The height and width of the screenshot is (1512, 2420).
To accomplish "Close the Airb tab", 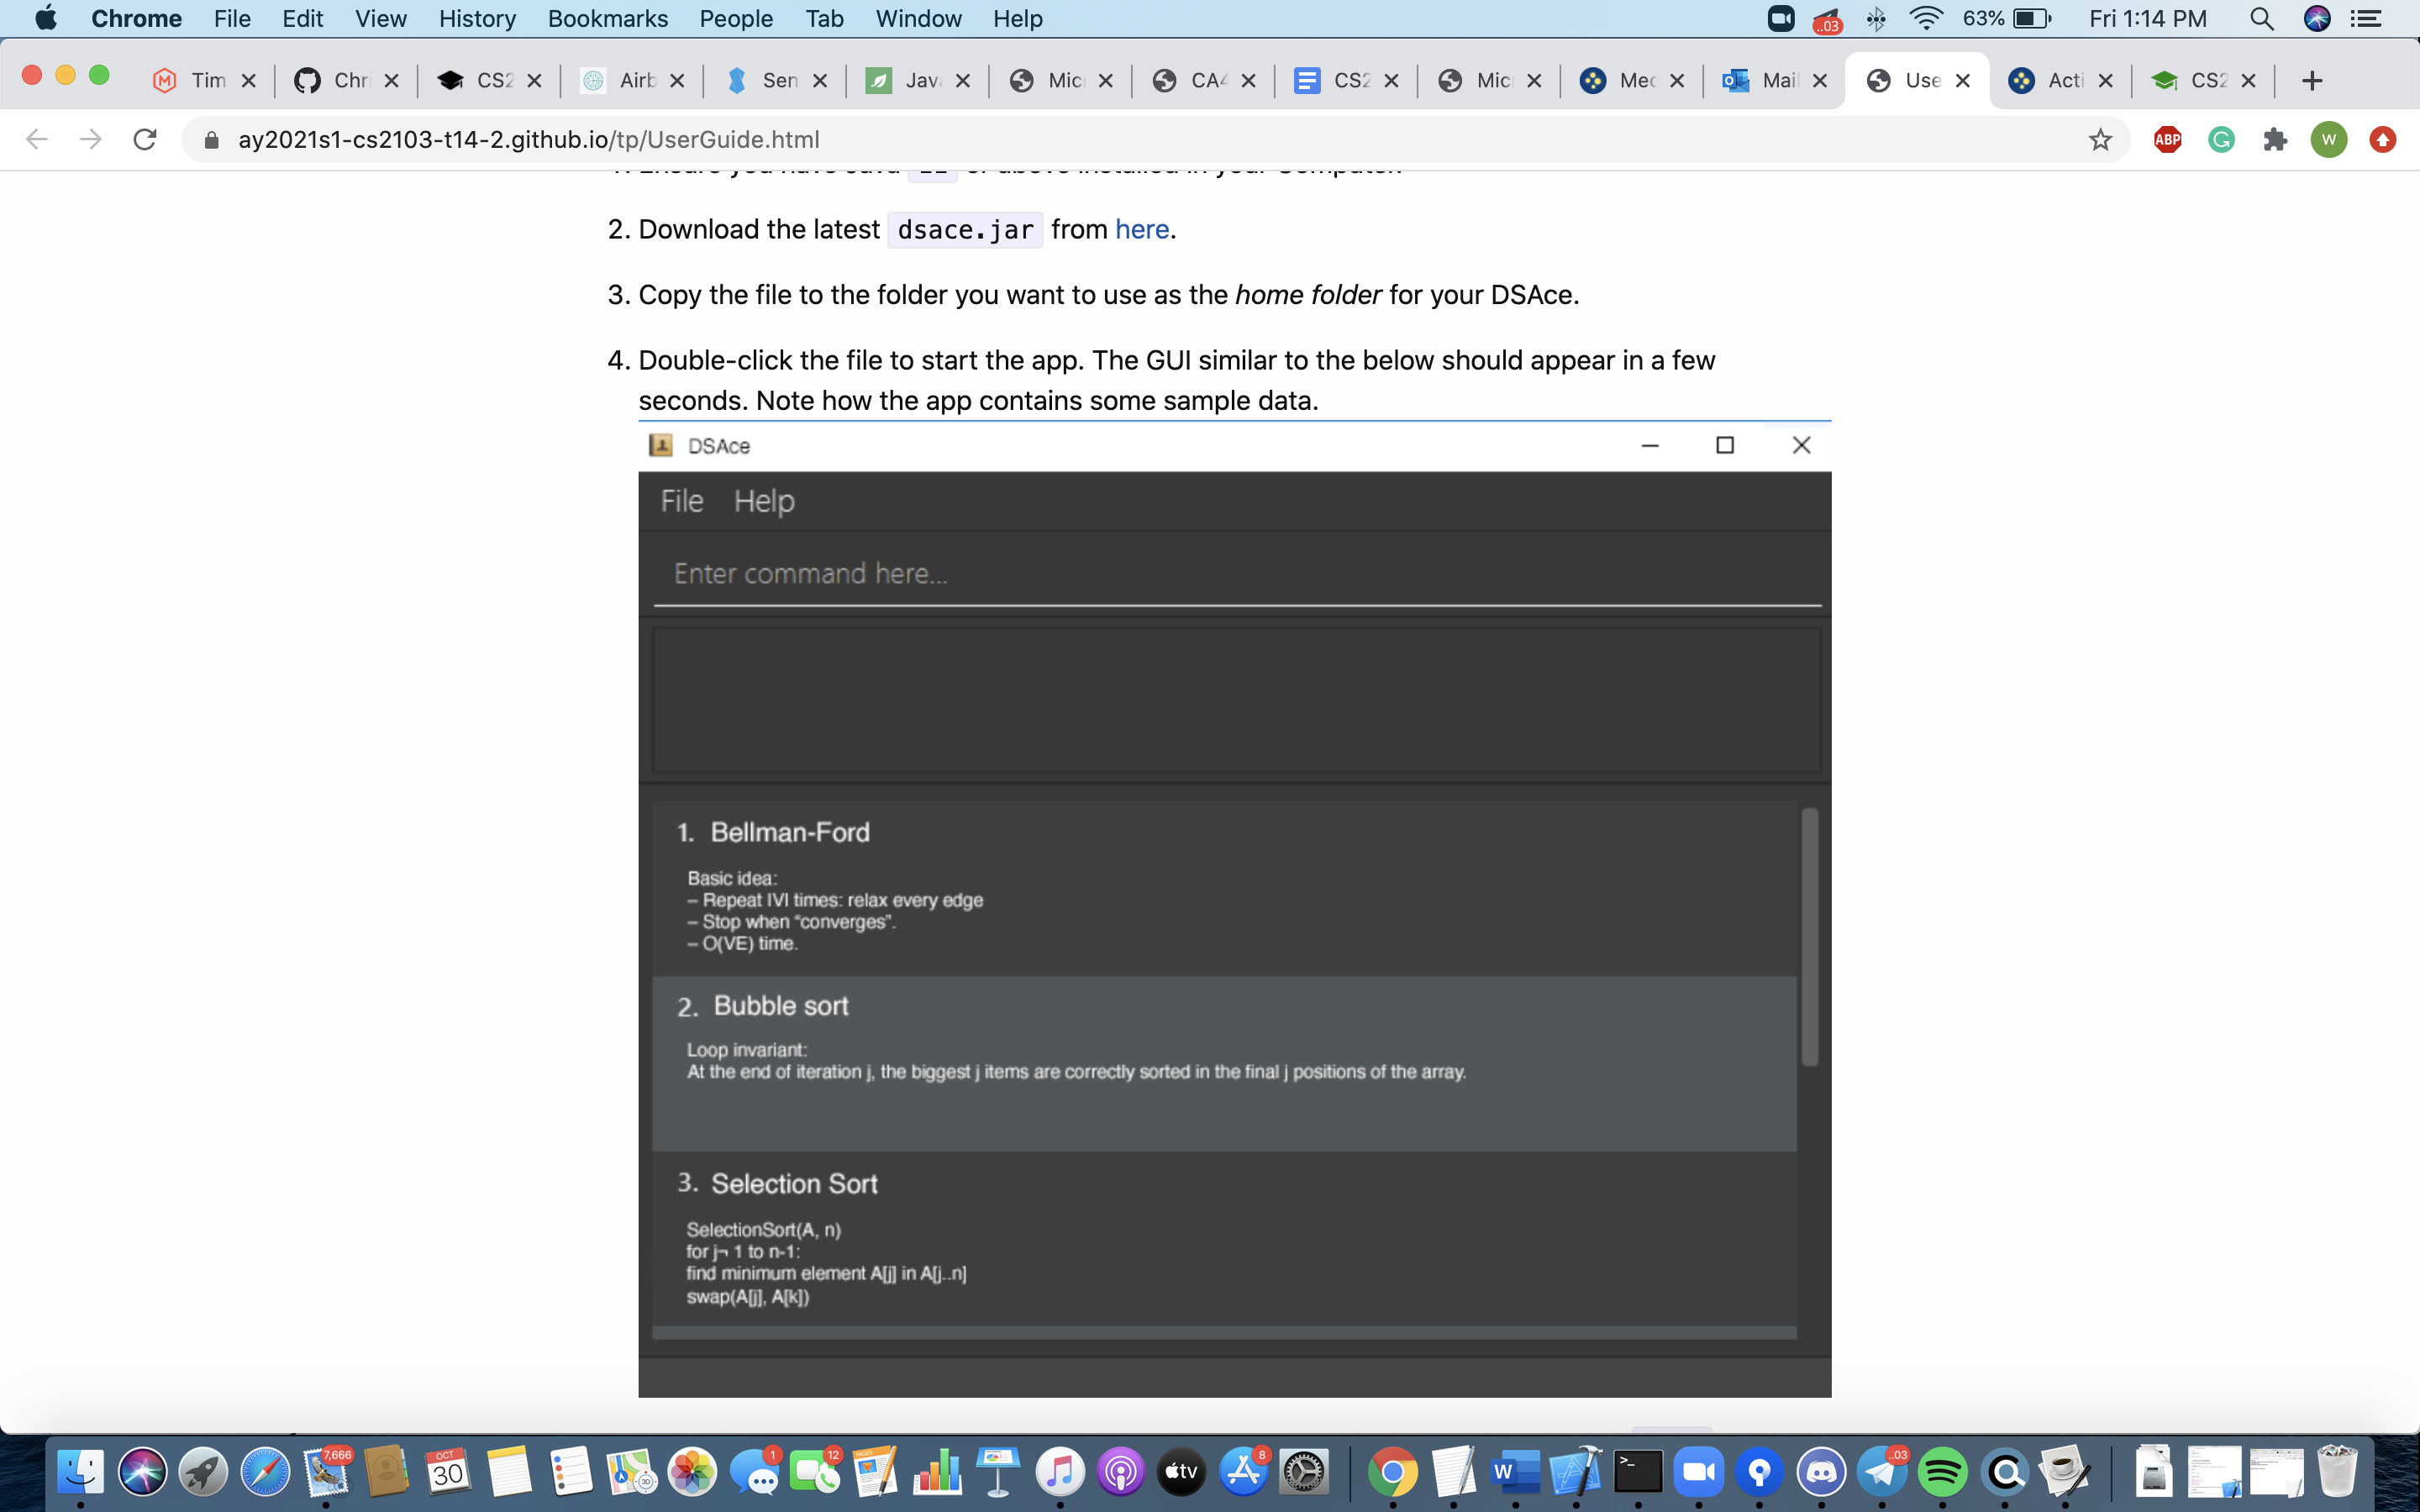I will (x=677, y=80).
